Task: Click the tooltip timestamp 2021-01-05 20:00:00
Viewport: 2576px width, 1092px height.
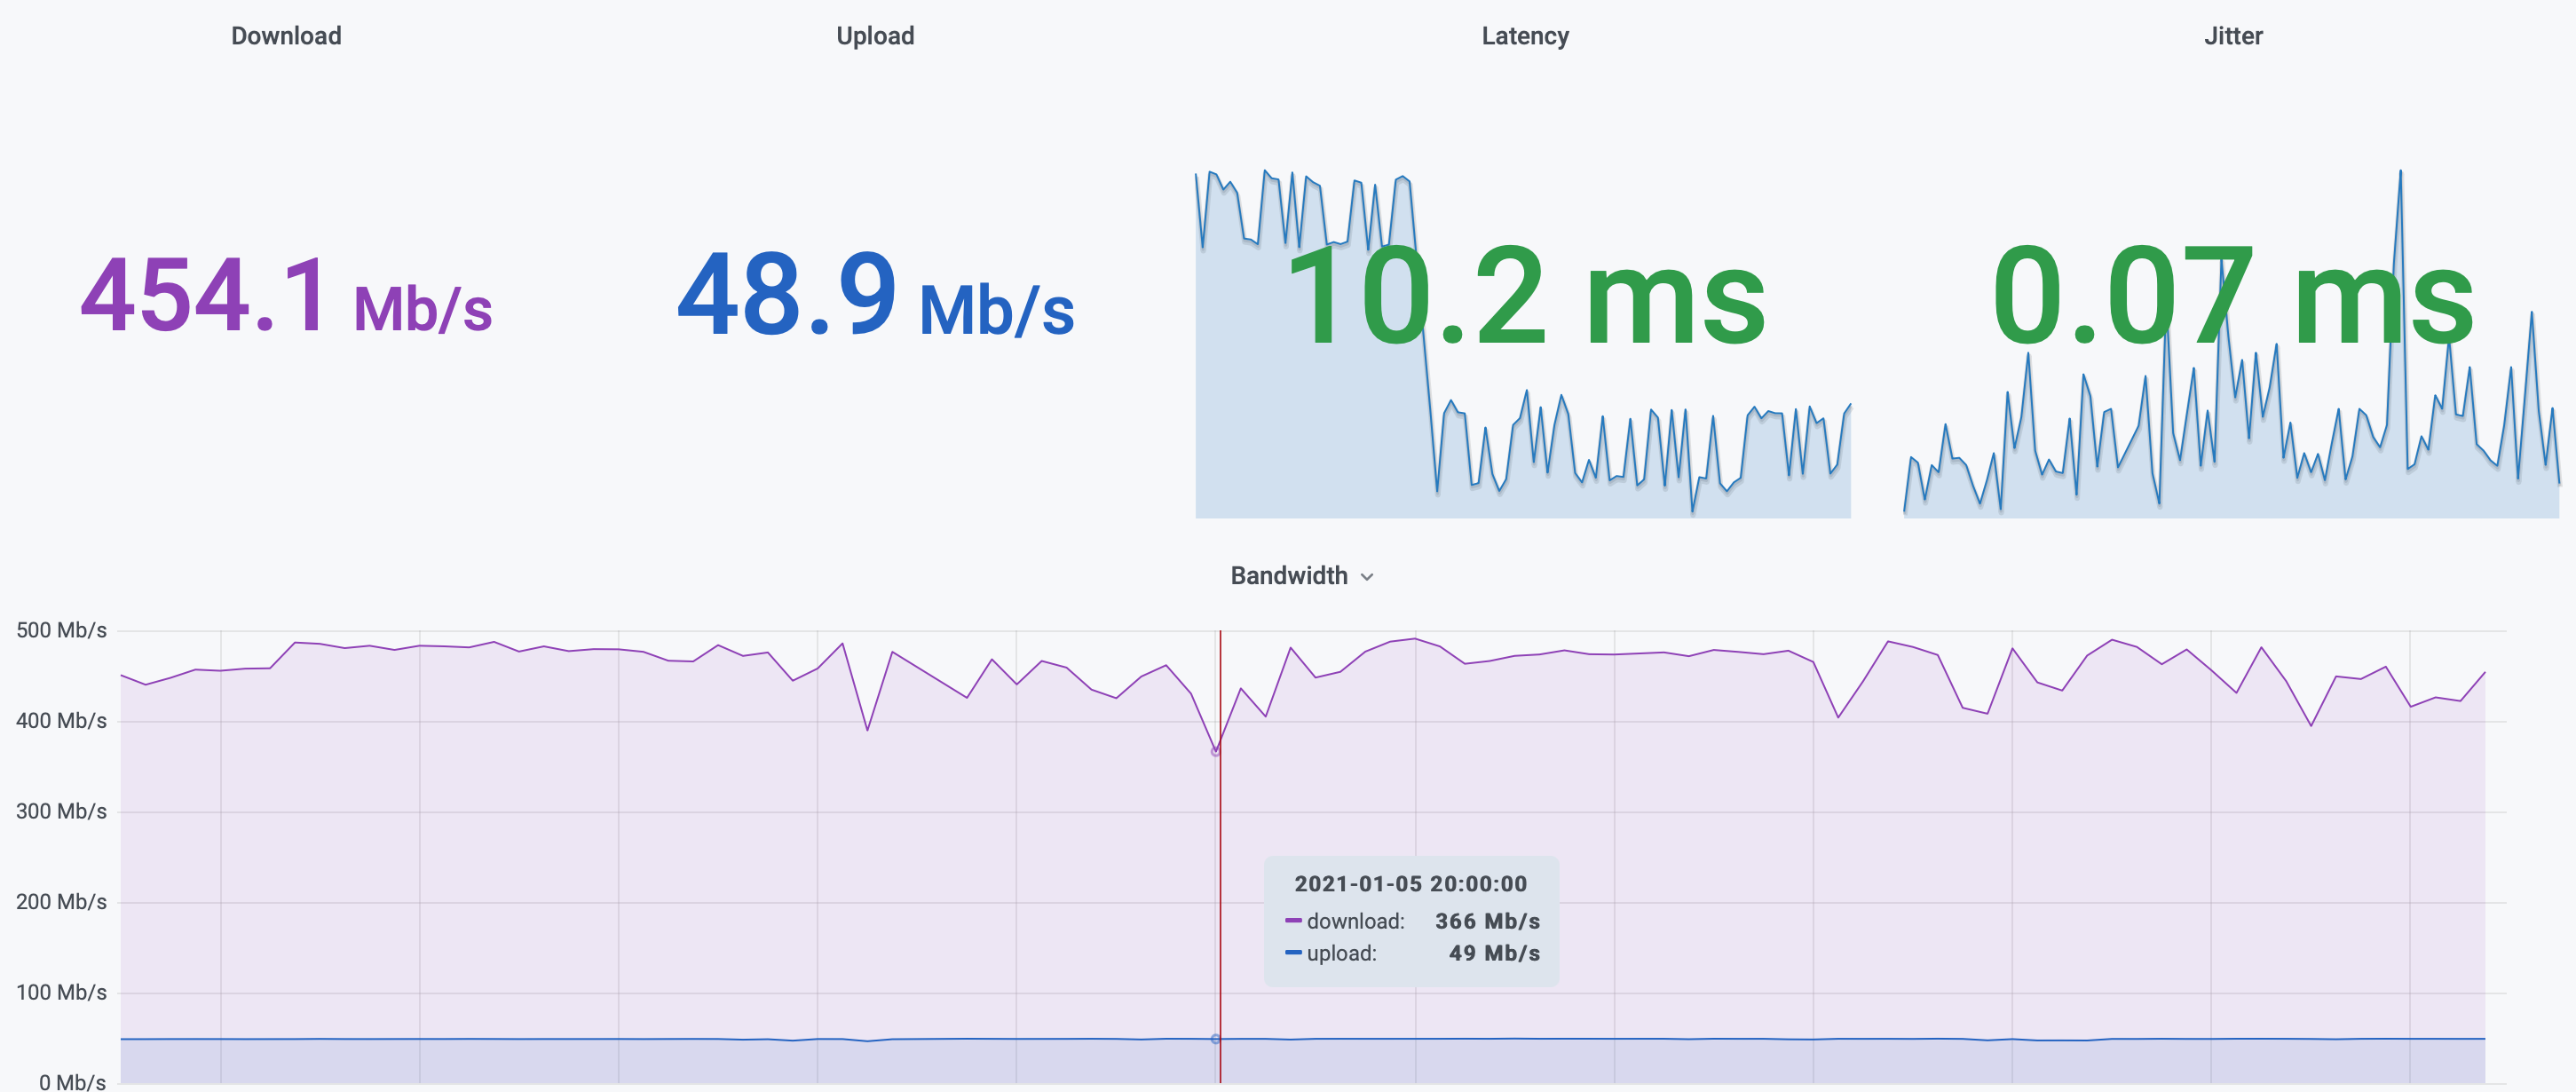Action: pyautogui.click(x=1410, y=884)
